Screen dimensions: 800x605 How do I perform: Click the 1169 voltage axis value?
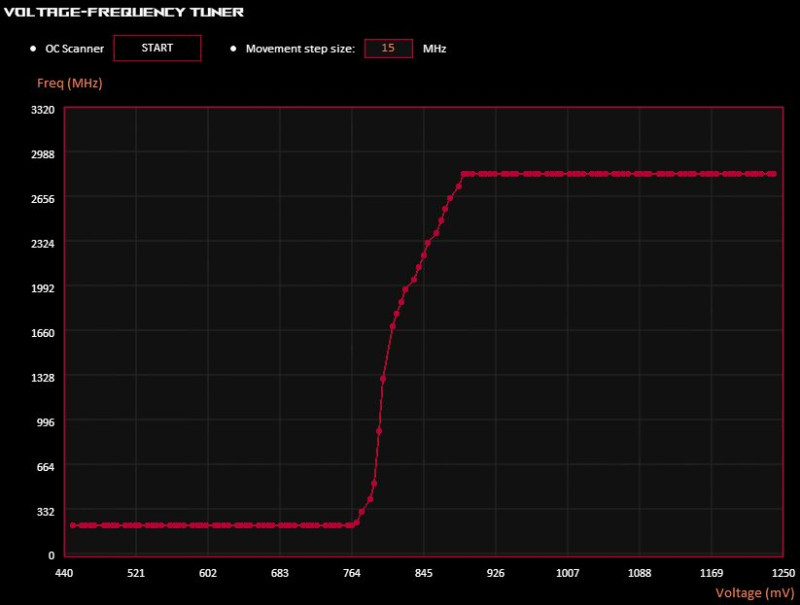point(711,573)
